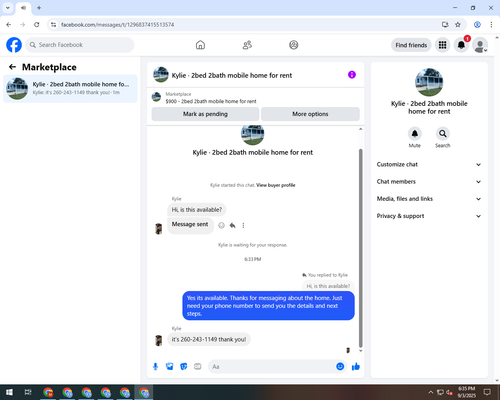The height and width of the screenshot is (400, 500).
Task: Open View buyer profile link
Action: (x=276, y=185)
